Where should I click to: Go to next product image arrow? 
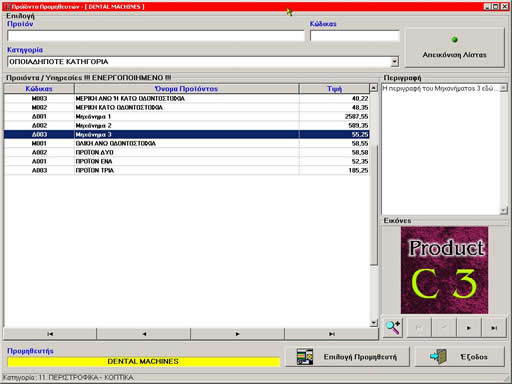pyautogui.click(x=469, y=328)
